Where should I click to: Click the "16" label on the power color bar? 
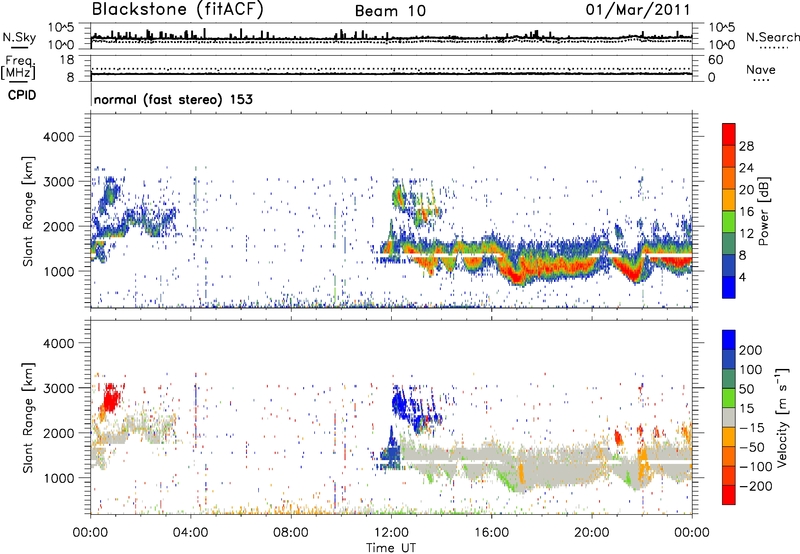[746, 212]
